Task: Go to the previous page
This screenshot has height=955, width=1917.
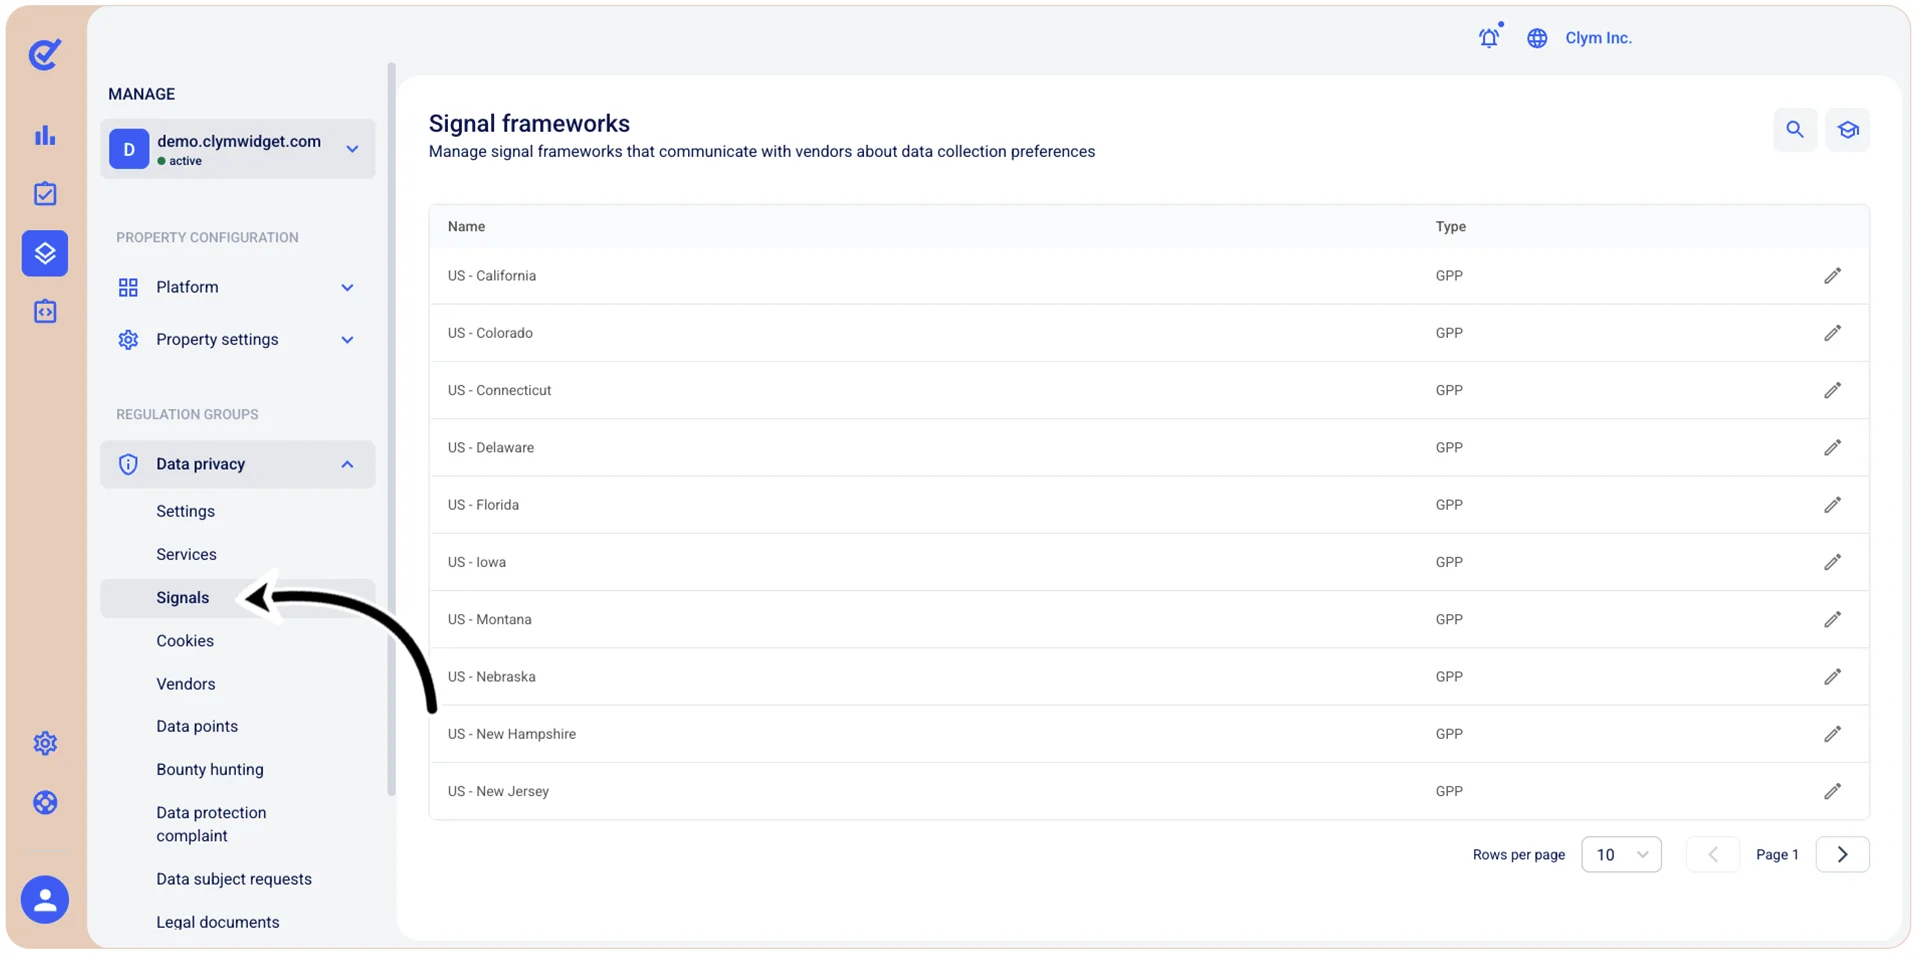Action: coord(1712,855)
